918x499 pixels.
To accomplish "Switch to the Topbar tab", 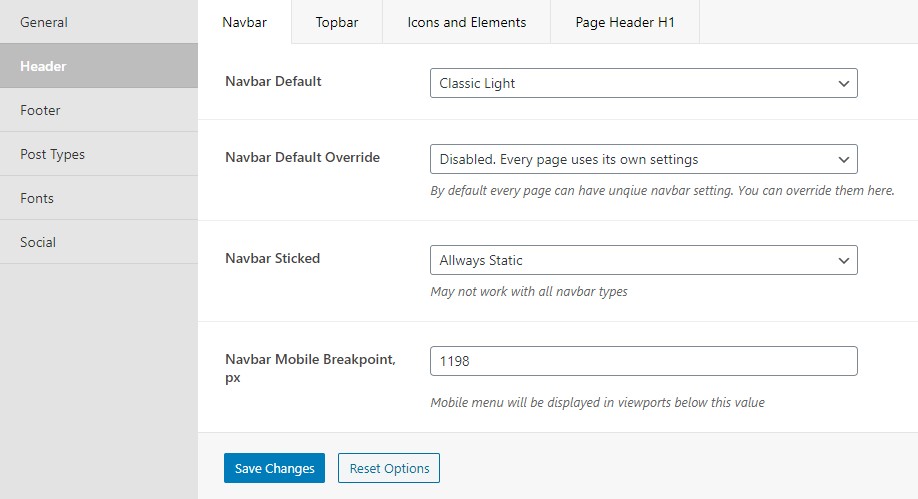I will 337,22.
